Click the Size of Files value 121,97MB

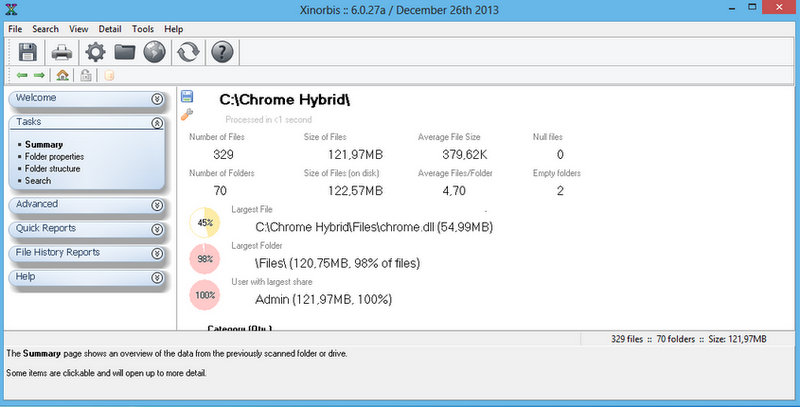pos(355,155)
